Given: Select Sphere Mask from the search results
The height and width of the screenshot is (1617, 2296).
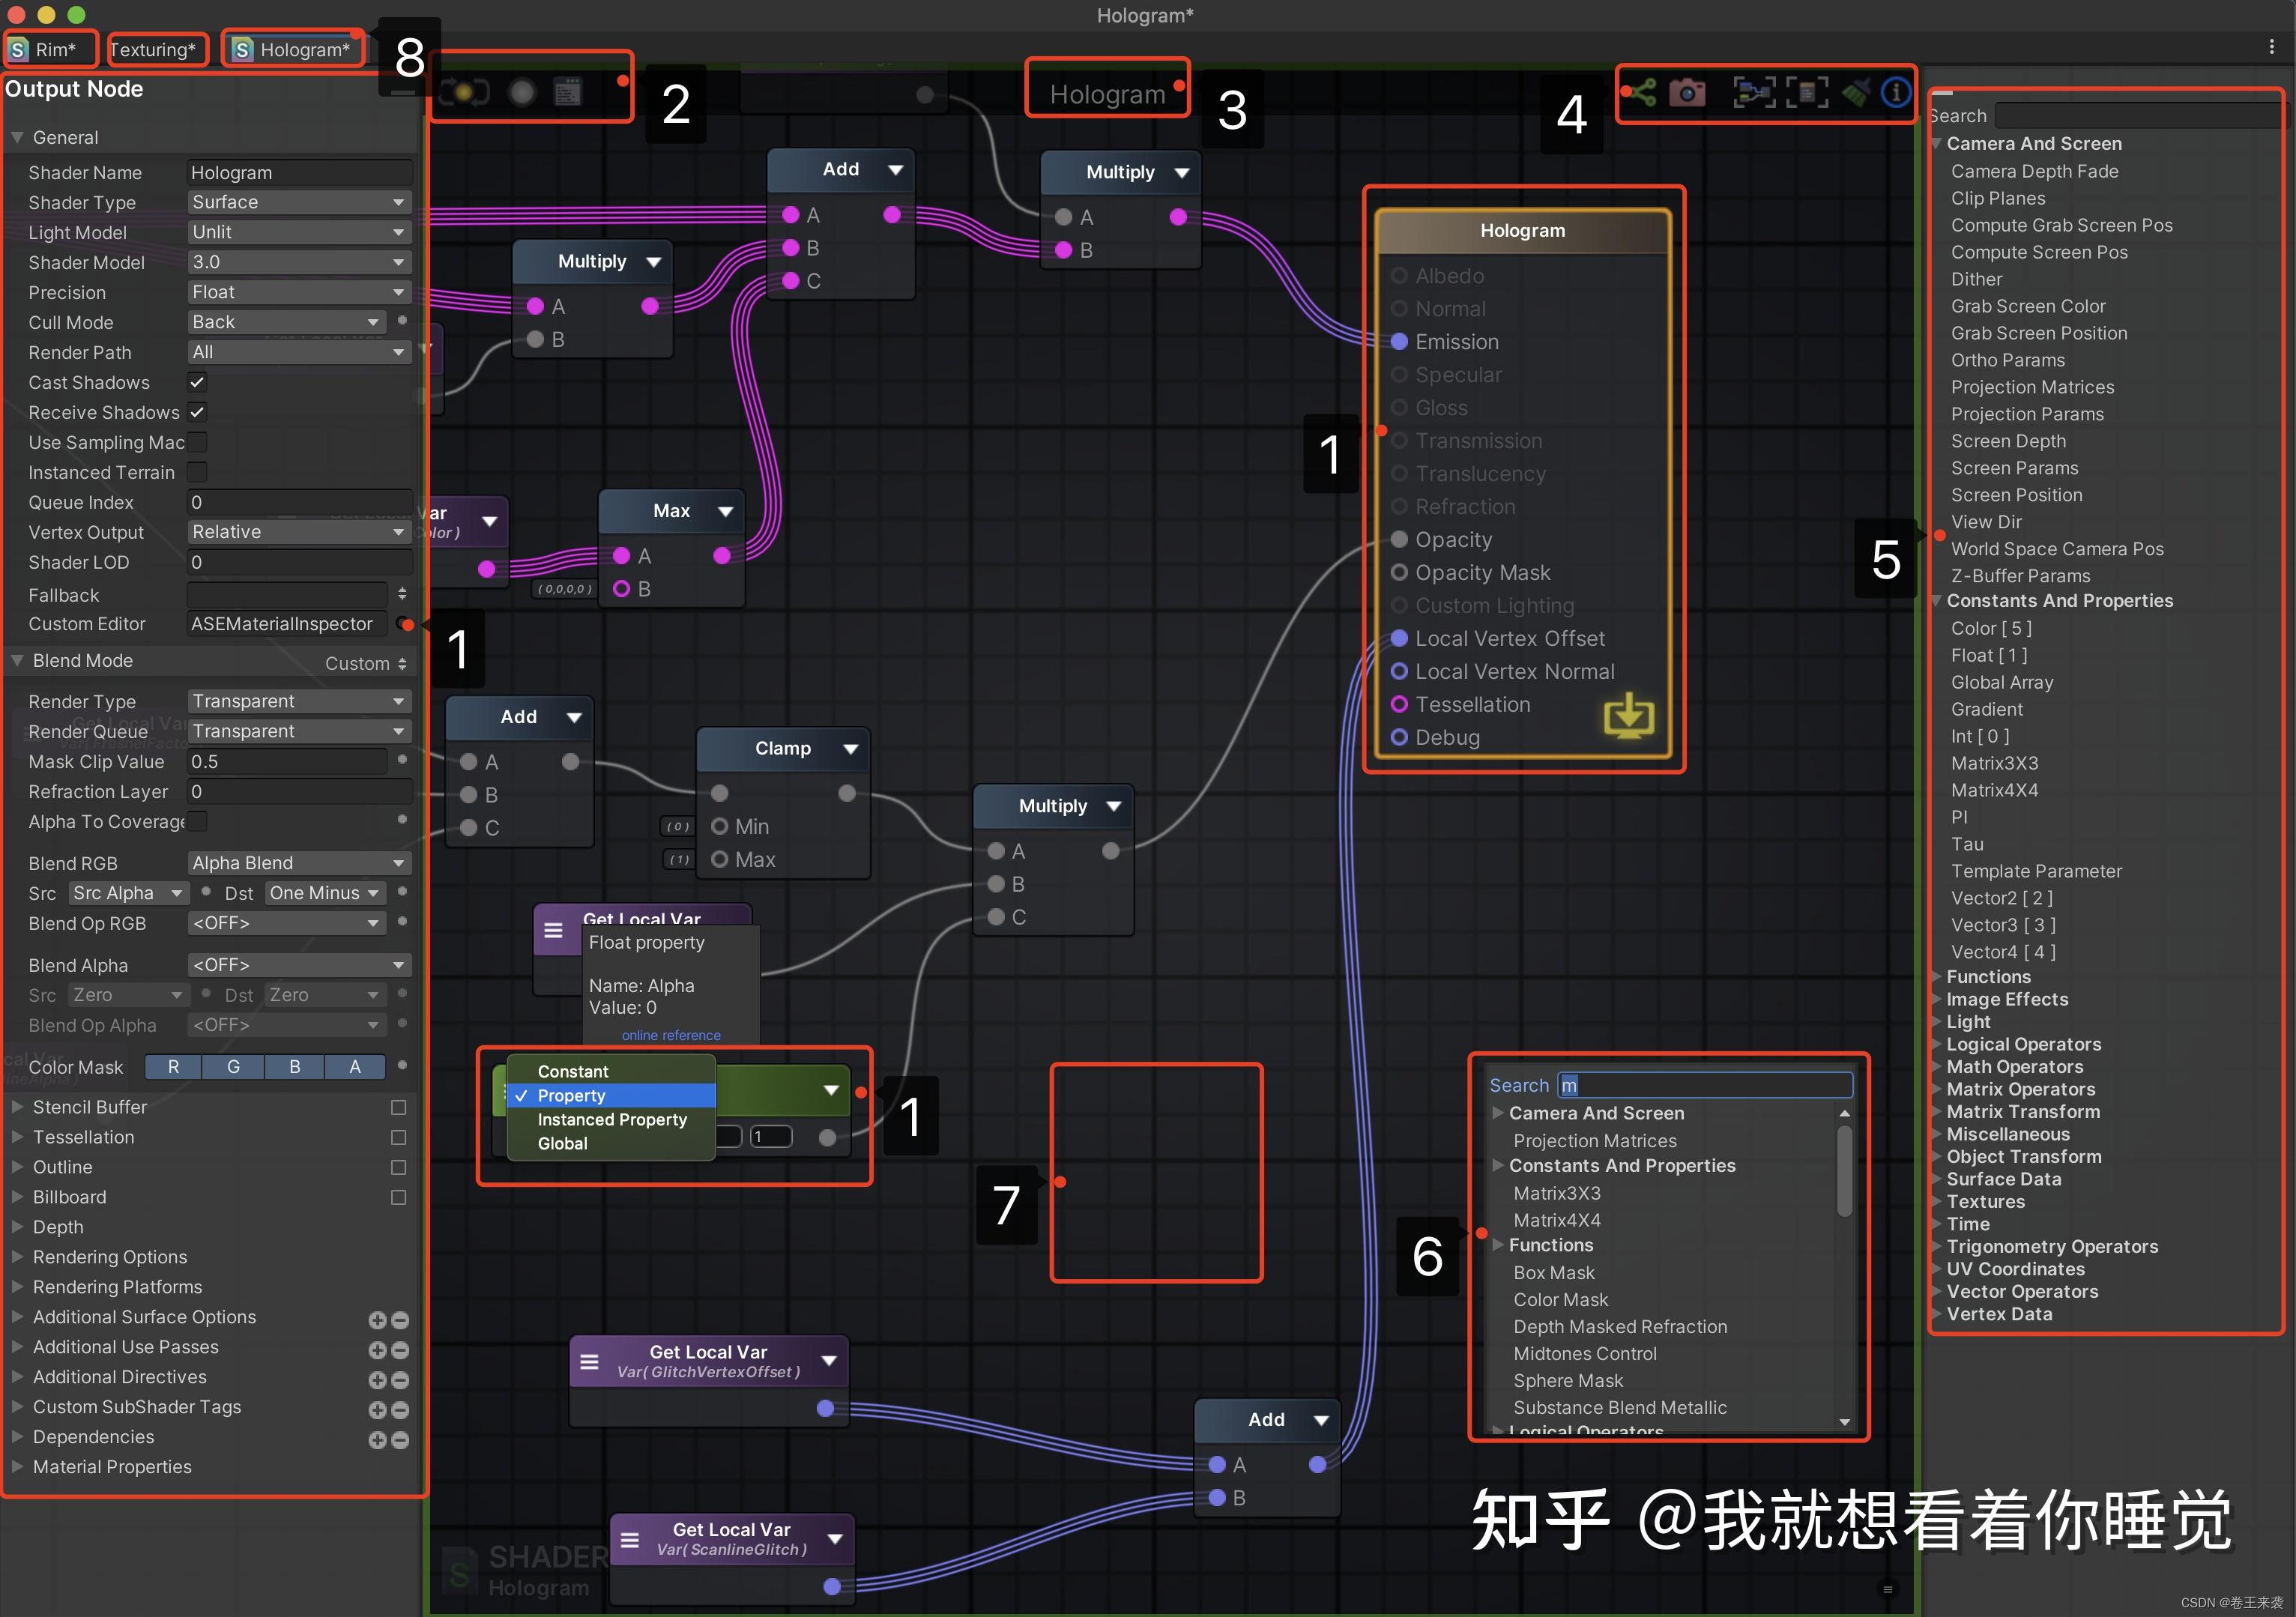Looking at the screenshot, I should coord(1569,1380).
